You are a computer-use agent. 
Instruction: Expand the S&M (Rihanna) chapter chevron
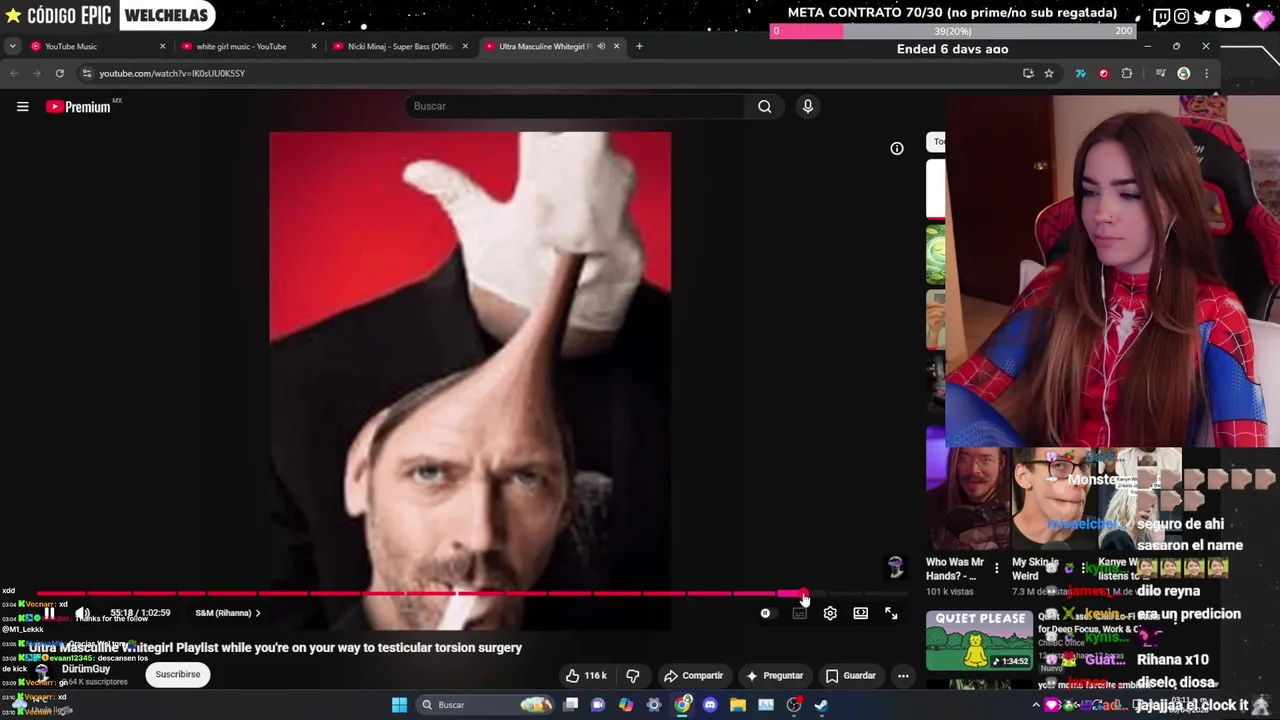click(x=258, y=613)
